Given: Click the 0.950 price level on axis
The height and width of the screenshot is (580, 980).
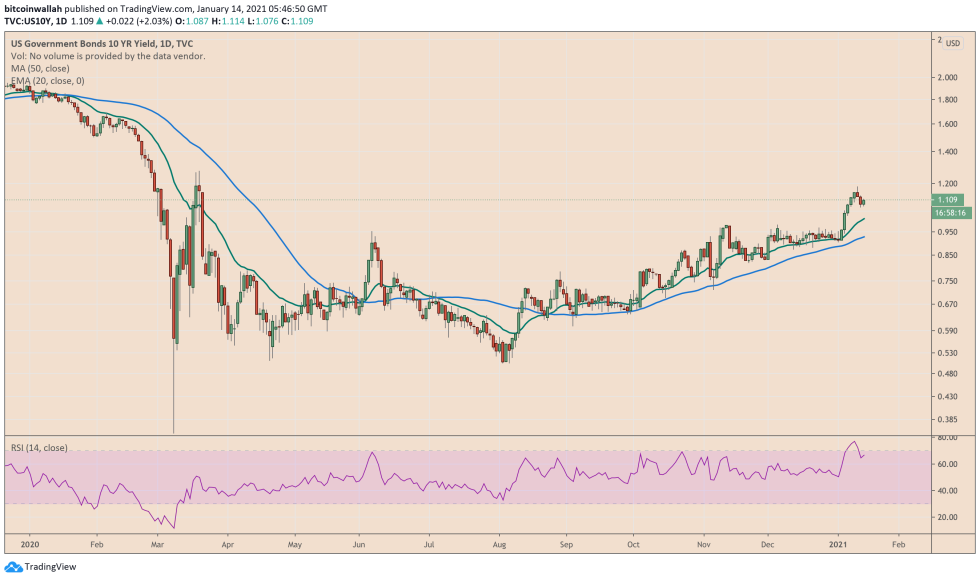Looking at the screenshot, I should (x=946, y=232).
